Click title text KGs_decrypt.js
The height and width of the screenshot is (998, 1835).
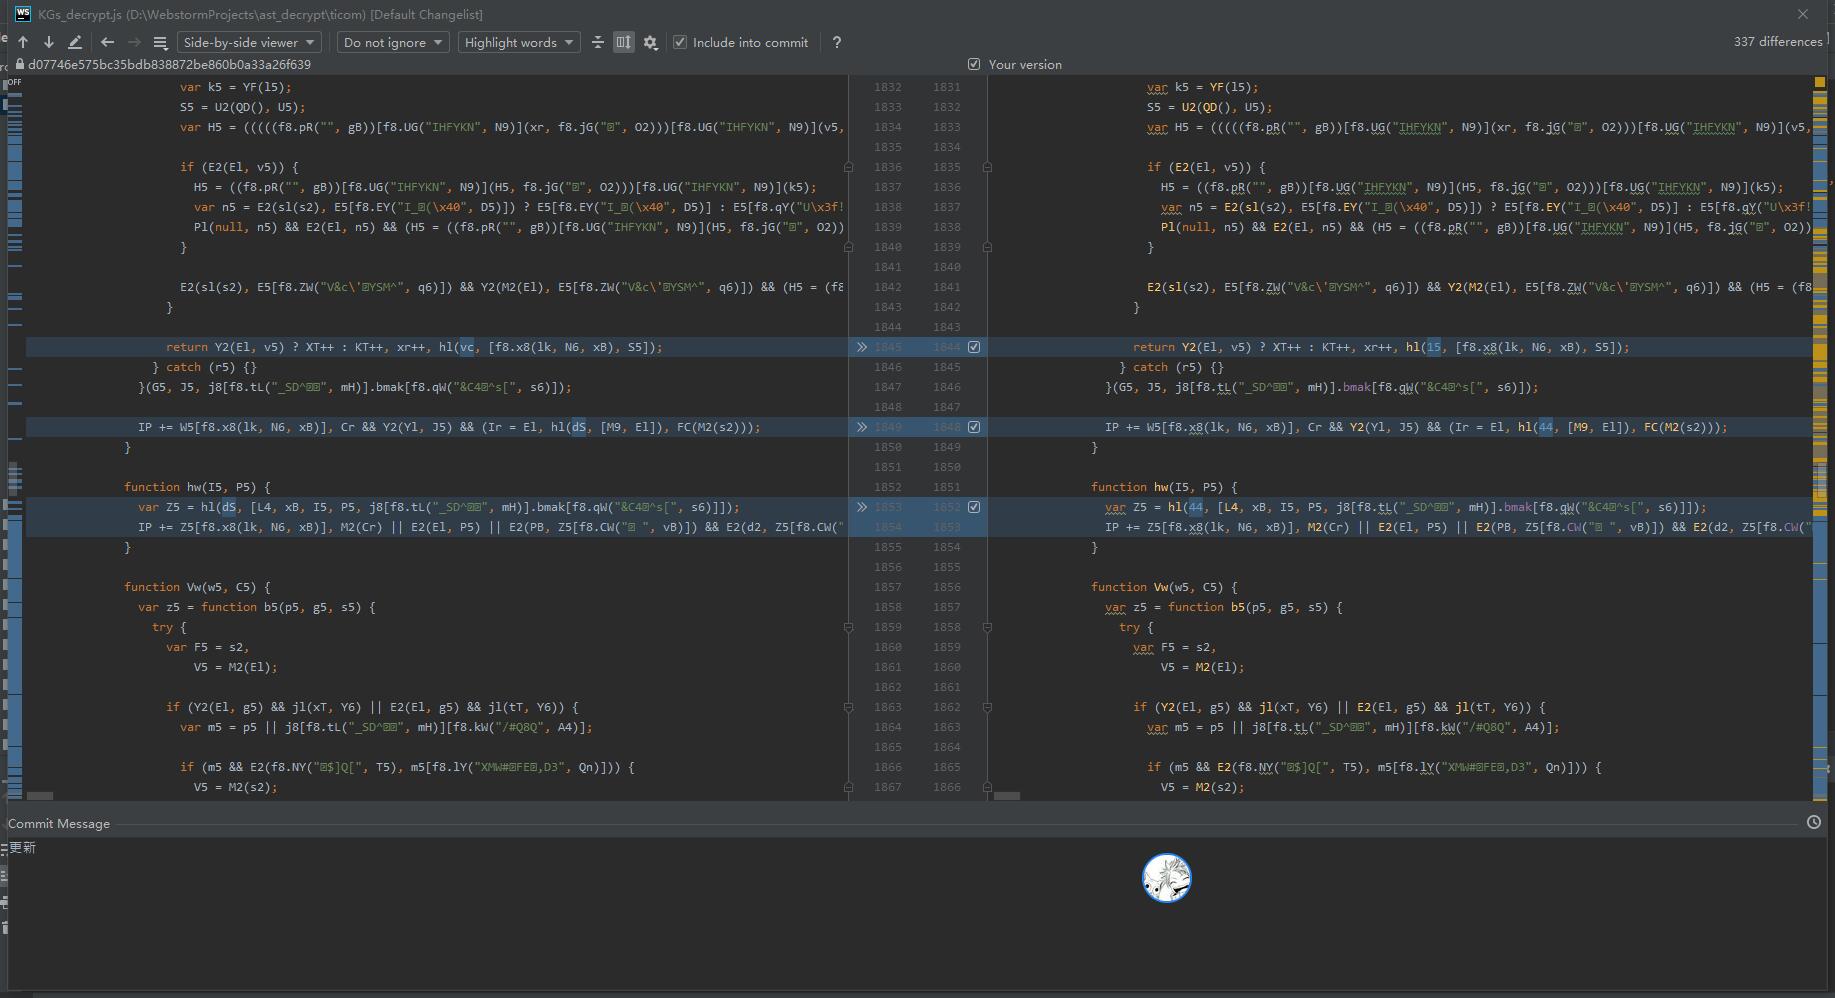[80, 14]
